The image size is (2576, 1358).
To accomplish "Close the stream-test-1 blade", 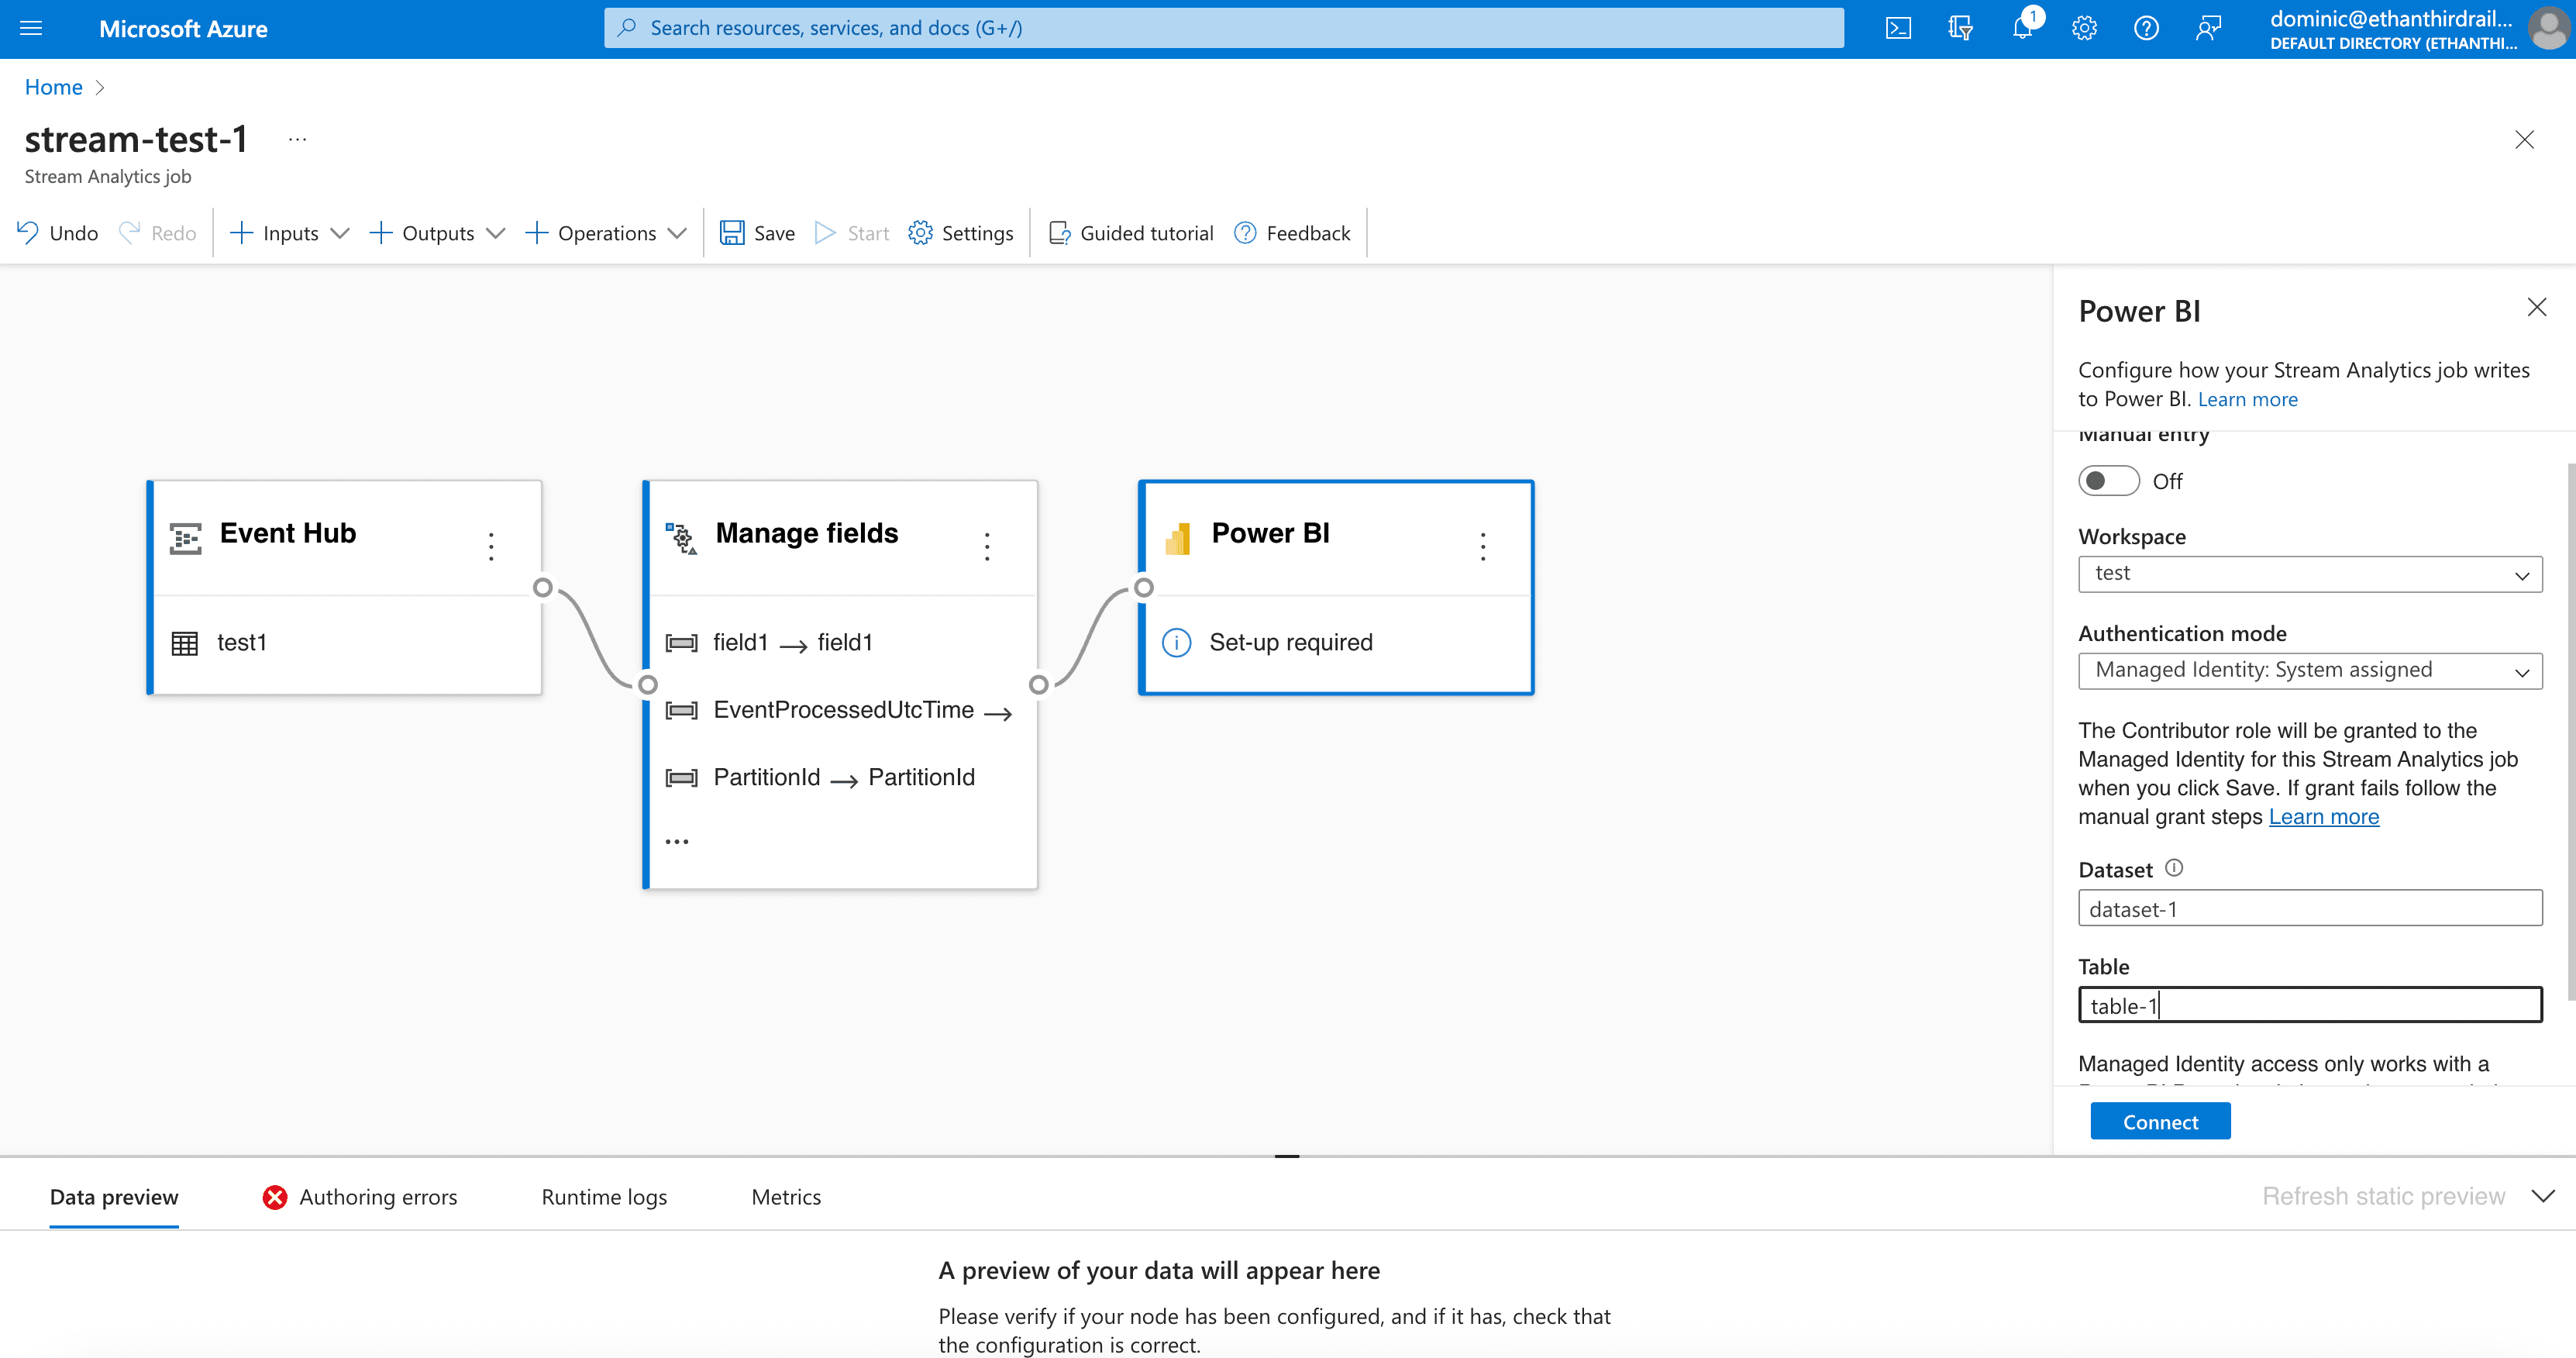I will tap(2524, 139).
